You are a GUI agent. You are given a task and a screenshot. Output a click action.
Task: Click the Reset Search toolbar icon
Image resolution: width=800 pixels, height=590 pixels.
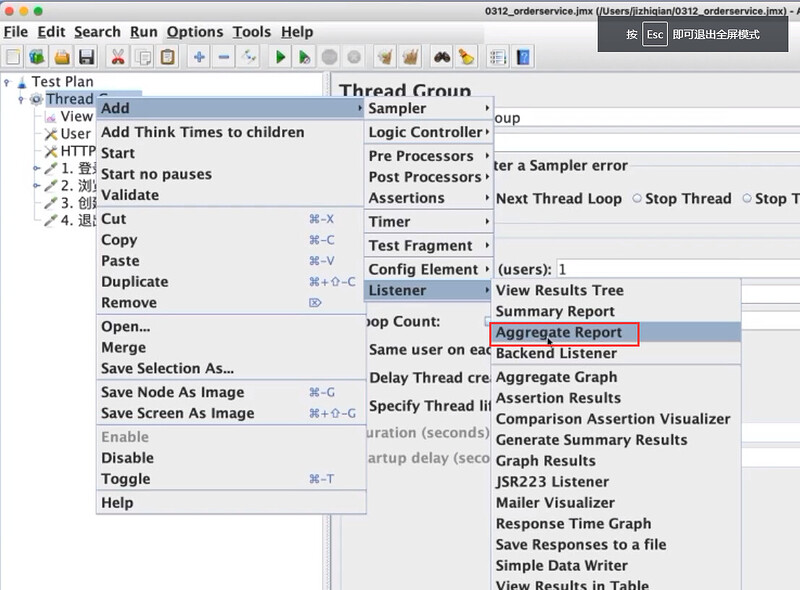[466, 57]
